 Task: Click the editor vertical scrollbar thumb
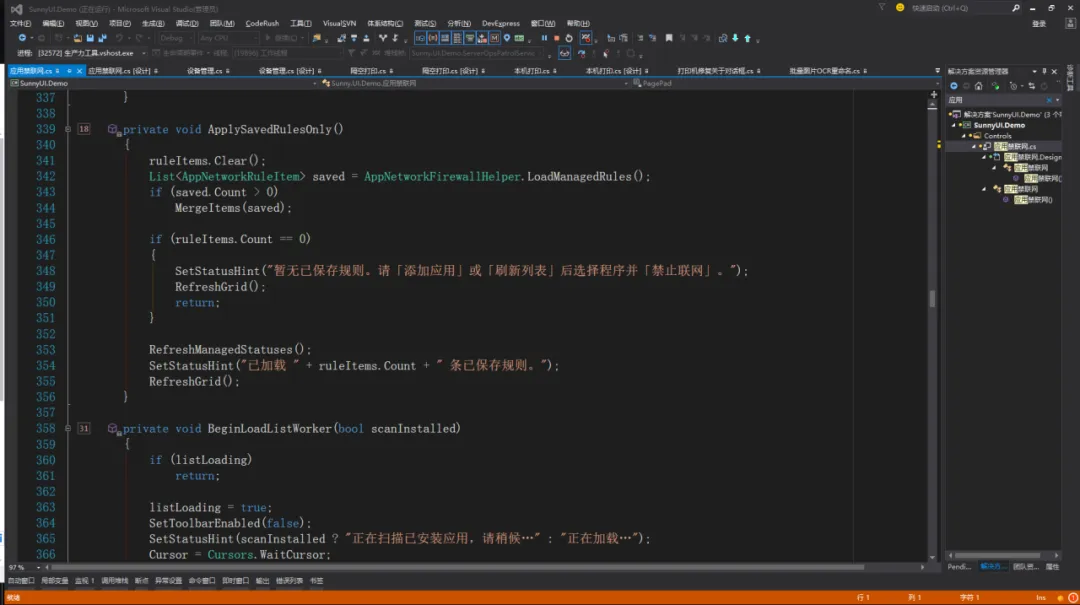(x=933, y=298)
